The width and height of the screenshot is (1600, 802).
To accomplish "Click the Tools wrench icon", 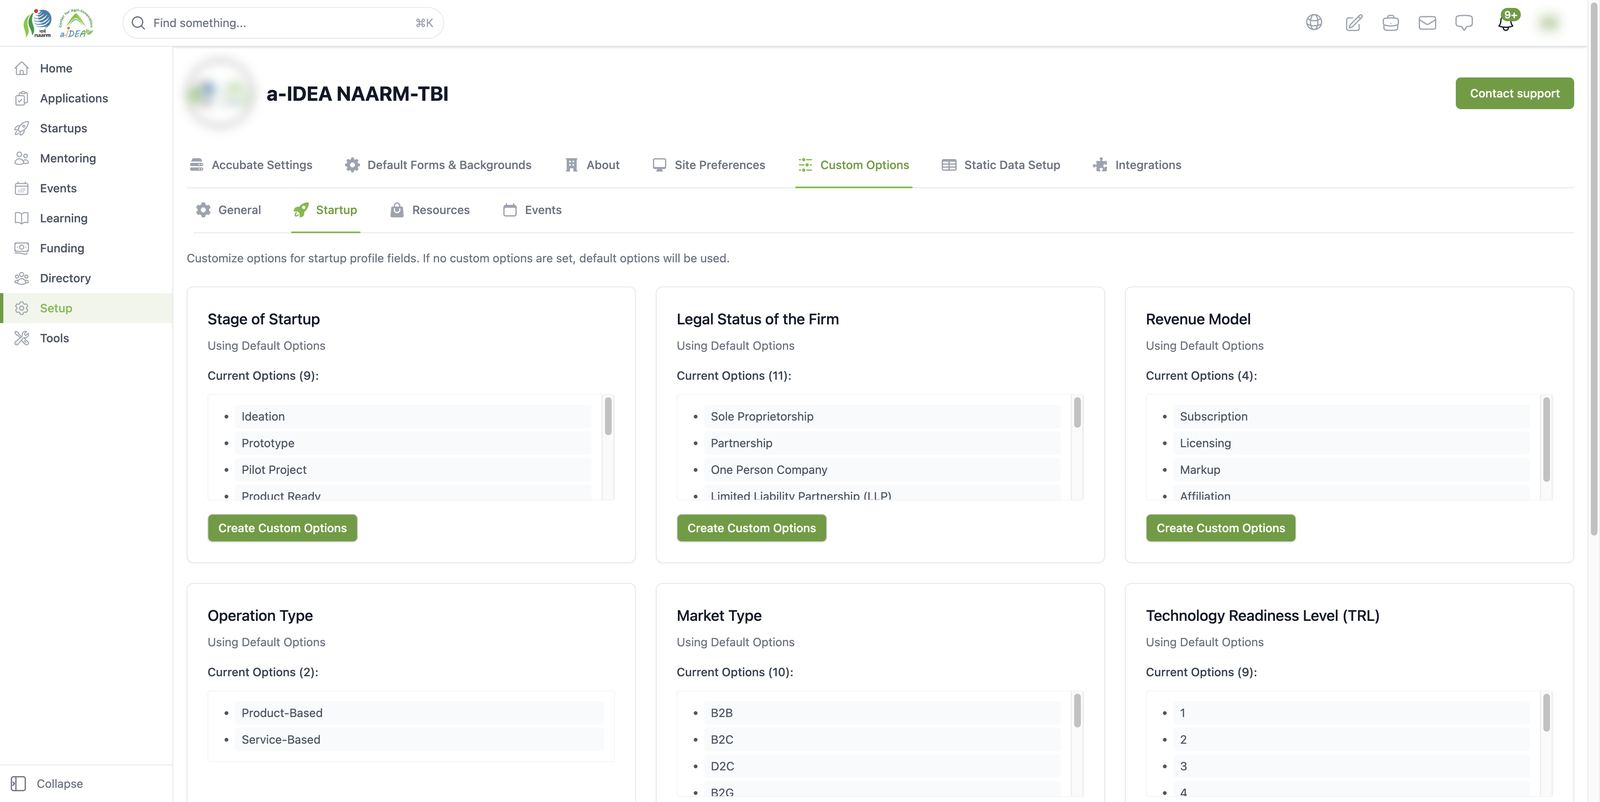I will [22, 338].
